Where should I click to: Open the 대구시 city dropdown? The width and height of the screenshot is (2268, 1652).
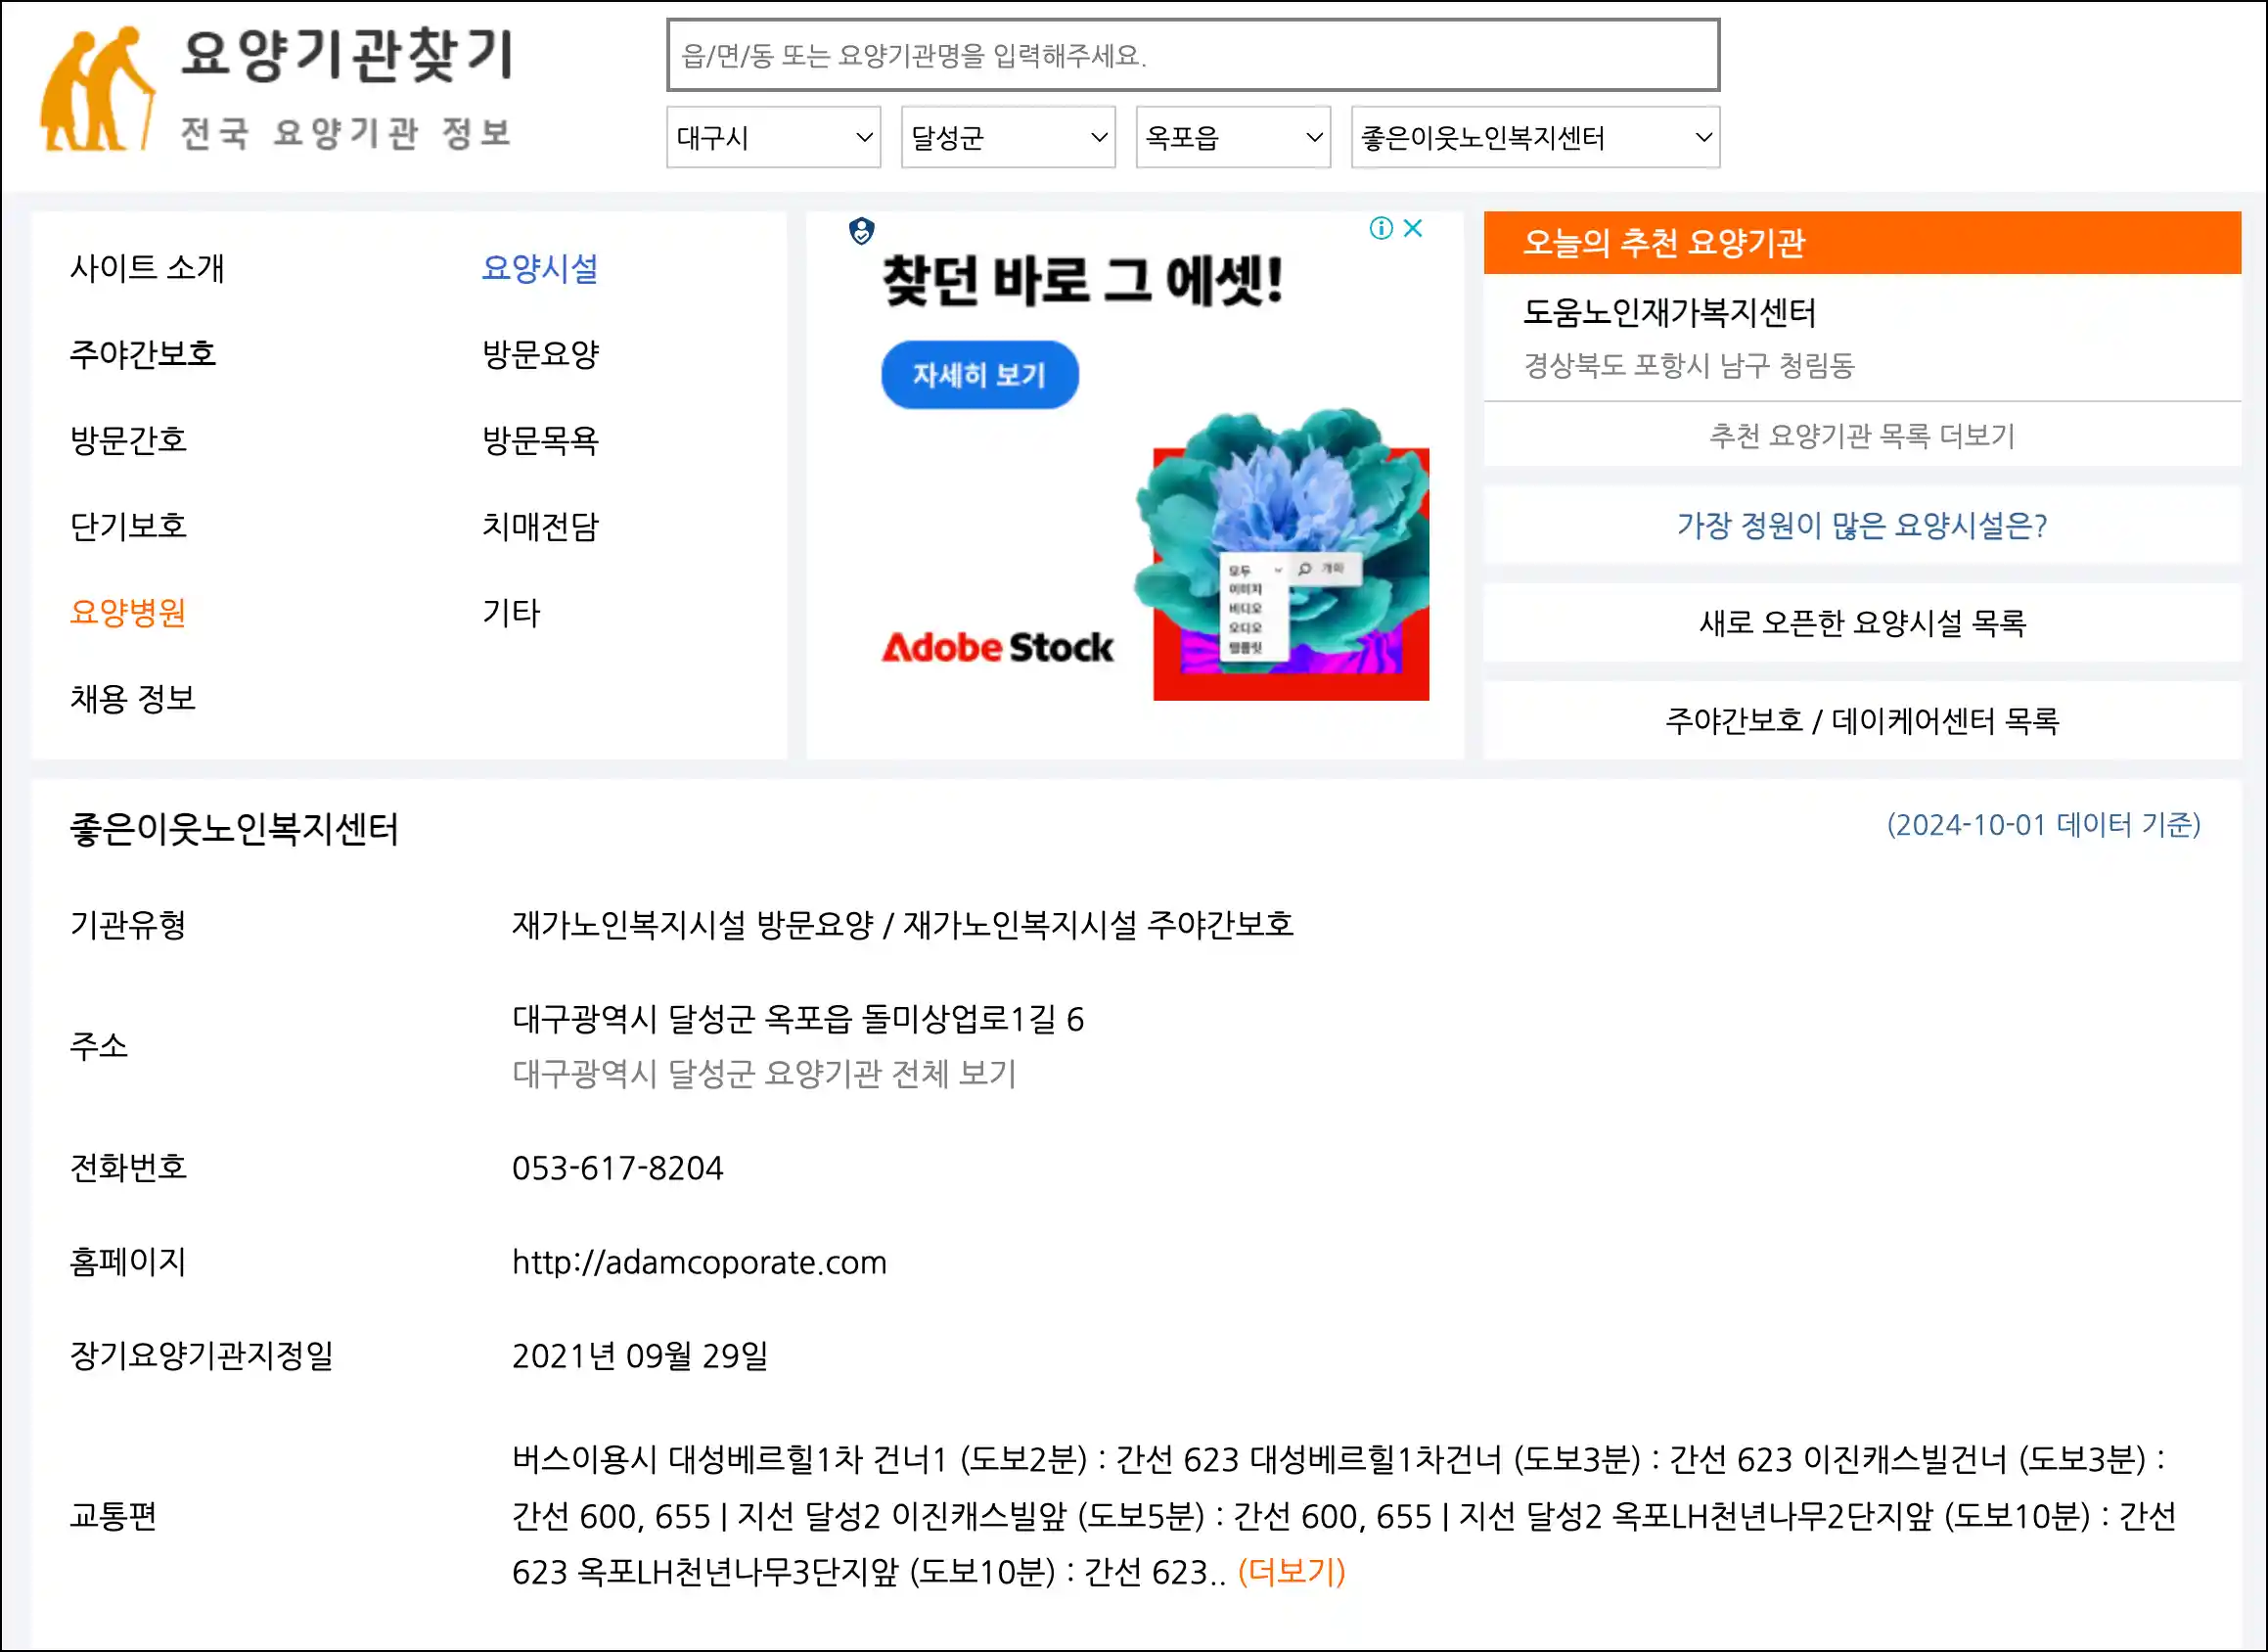click(x=773, y=138)
